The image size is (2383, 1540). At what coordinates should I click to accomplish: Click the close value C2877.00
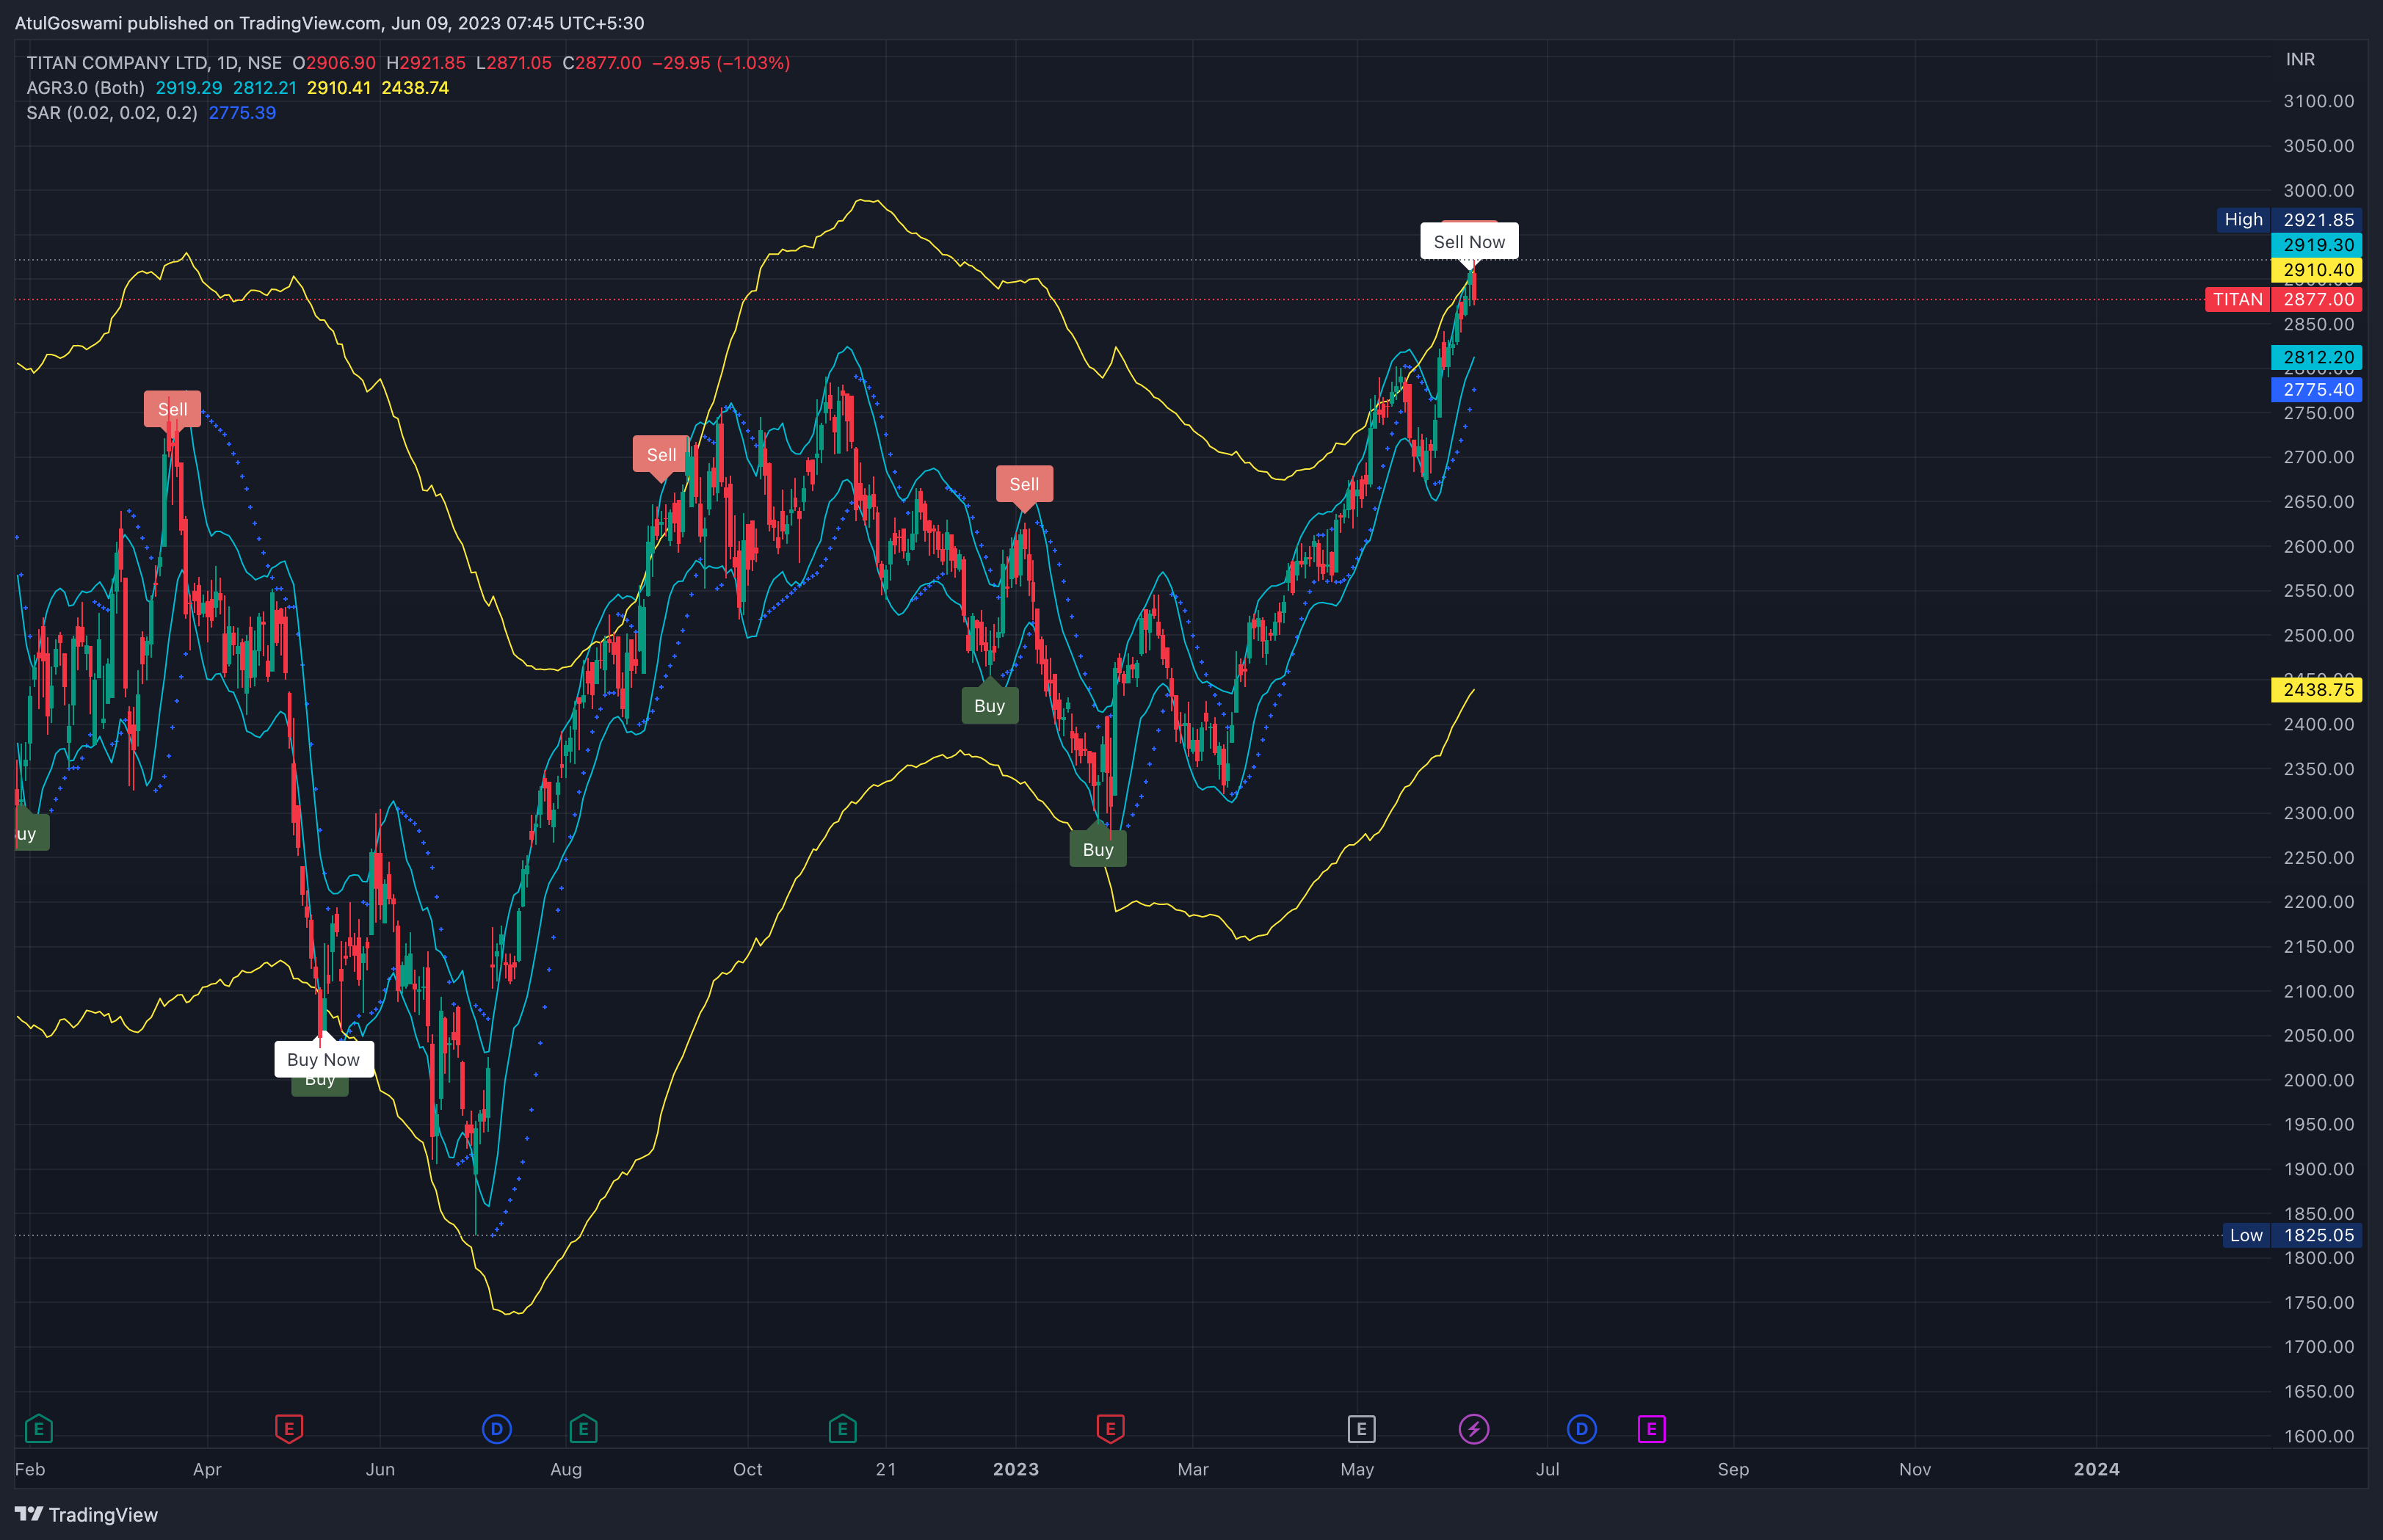602,62
